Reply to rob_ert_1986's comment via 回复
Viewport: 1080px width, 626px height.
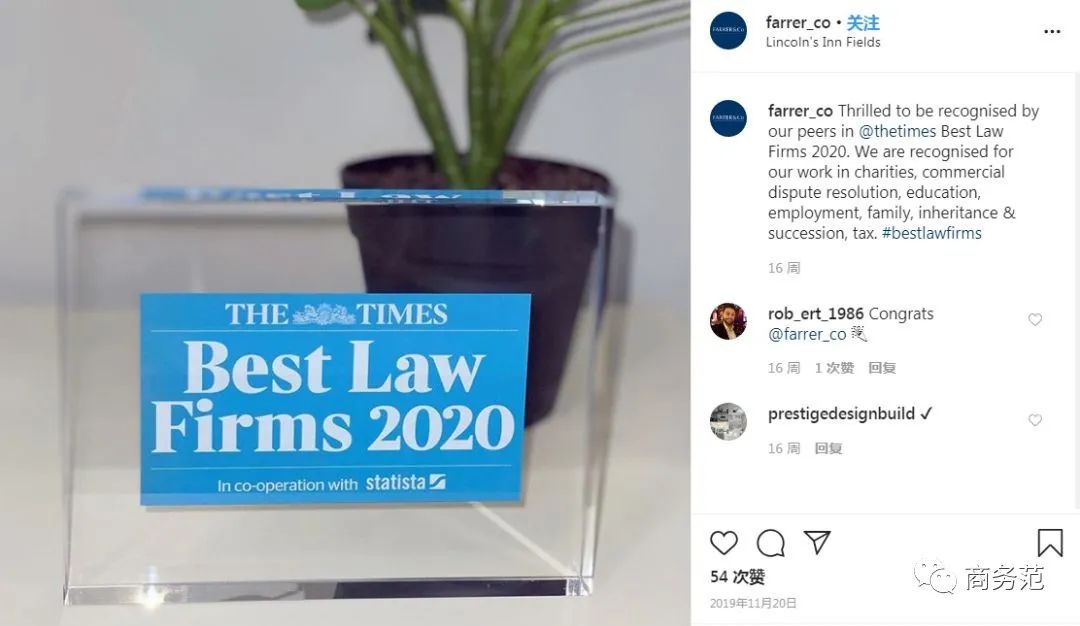[882, 368]
